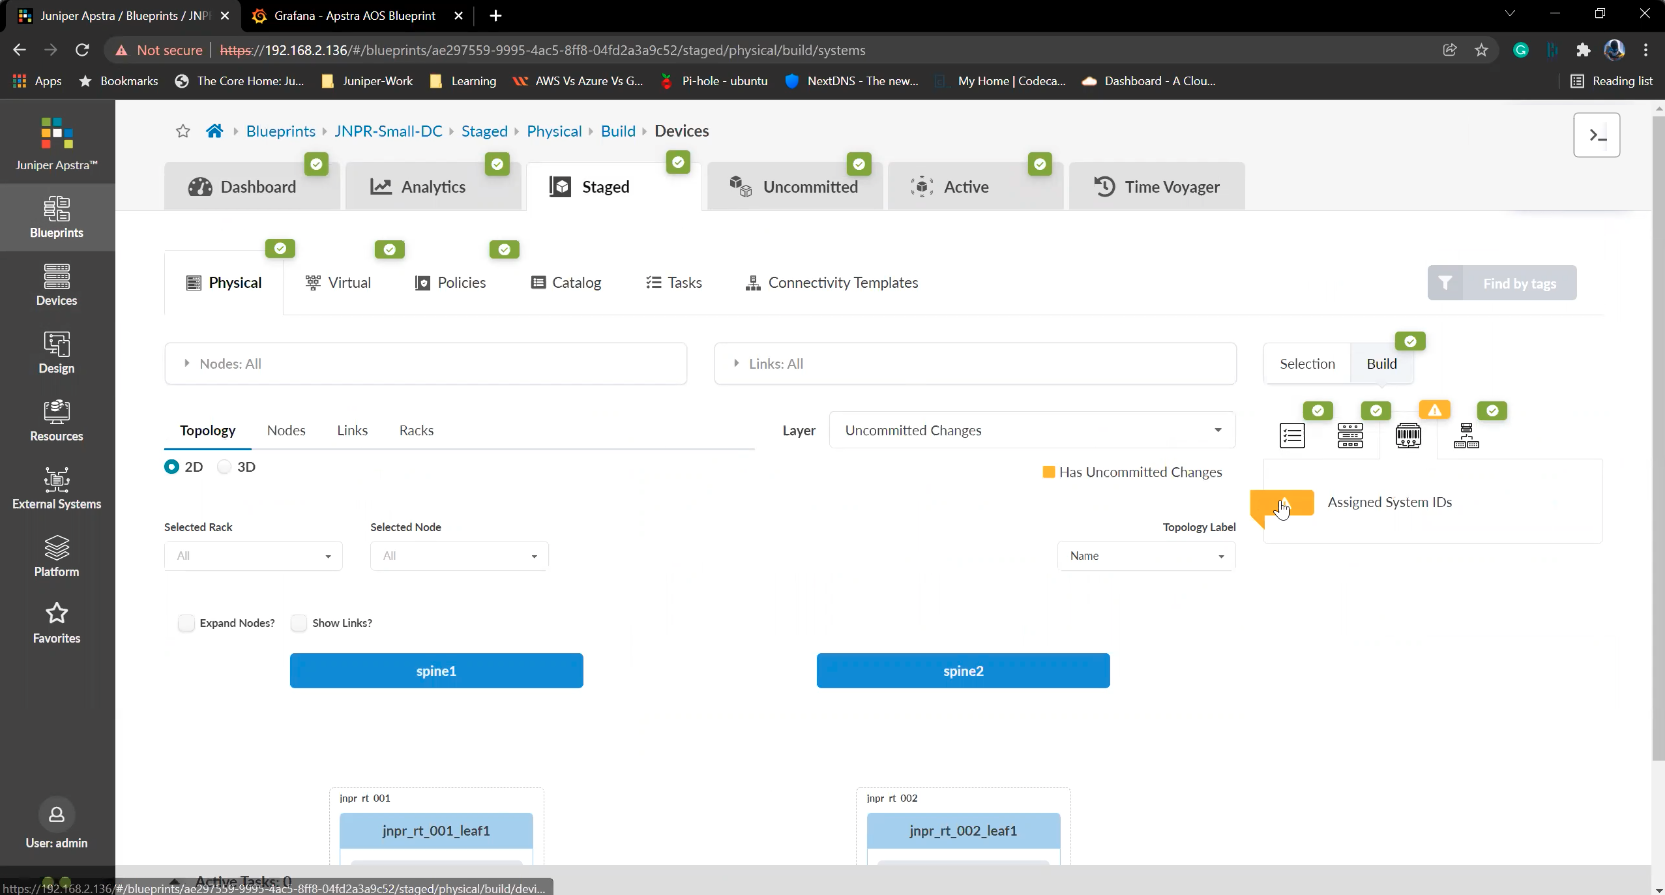1665x895 pixels.
Task: Go to home via breadcrumb house icon
Action: tap(214, 131)
